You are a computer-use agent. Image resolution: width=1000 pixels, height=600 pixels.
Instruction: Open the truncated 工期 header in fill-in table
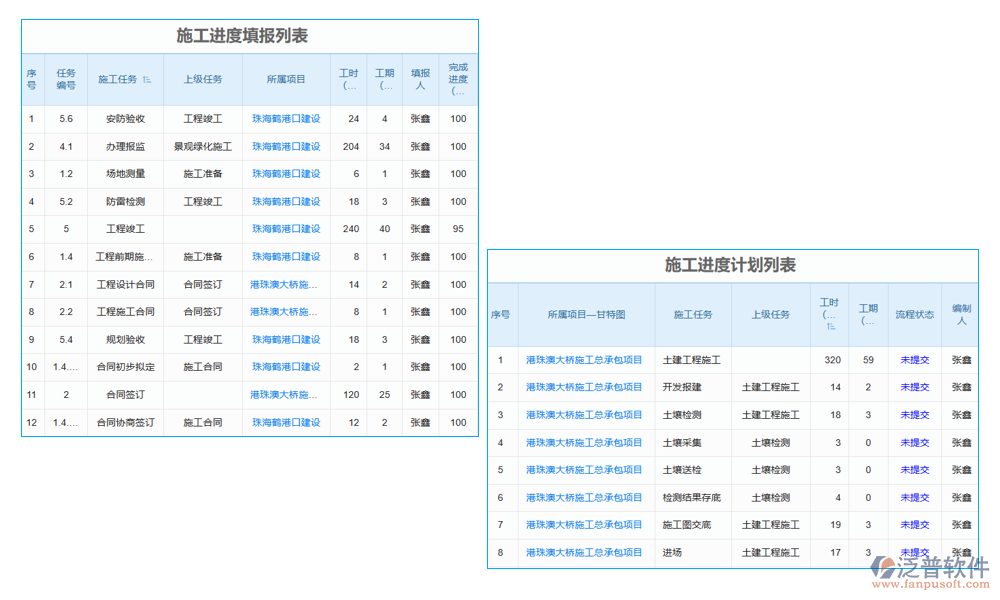coord(384,79)
